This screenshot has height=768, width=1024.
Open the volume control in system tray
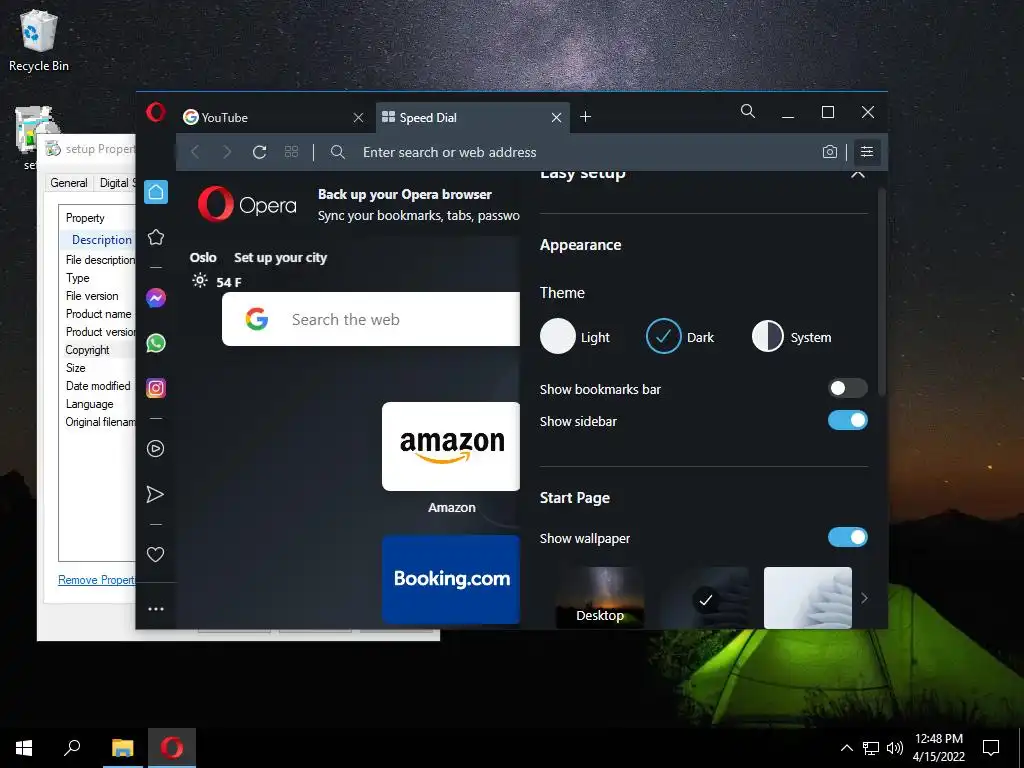coord(895,748)
